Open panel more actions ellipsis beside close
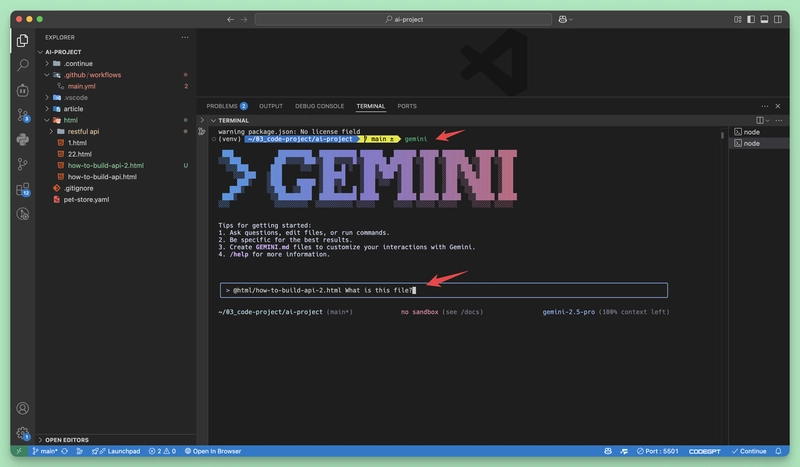The width and height of the screenshot is (800, 467). (x=764, y=106)
